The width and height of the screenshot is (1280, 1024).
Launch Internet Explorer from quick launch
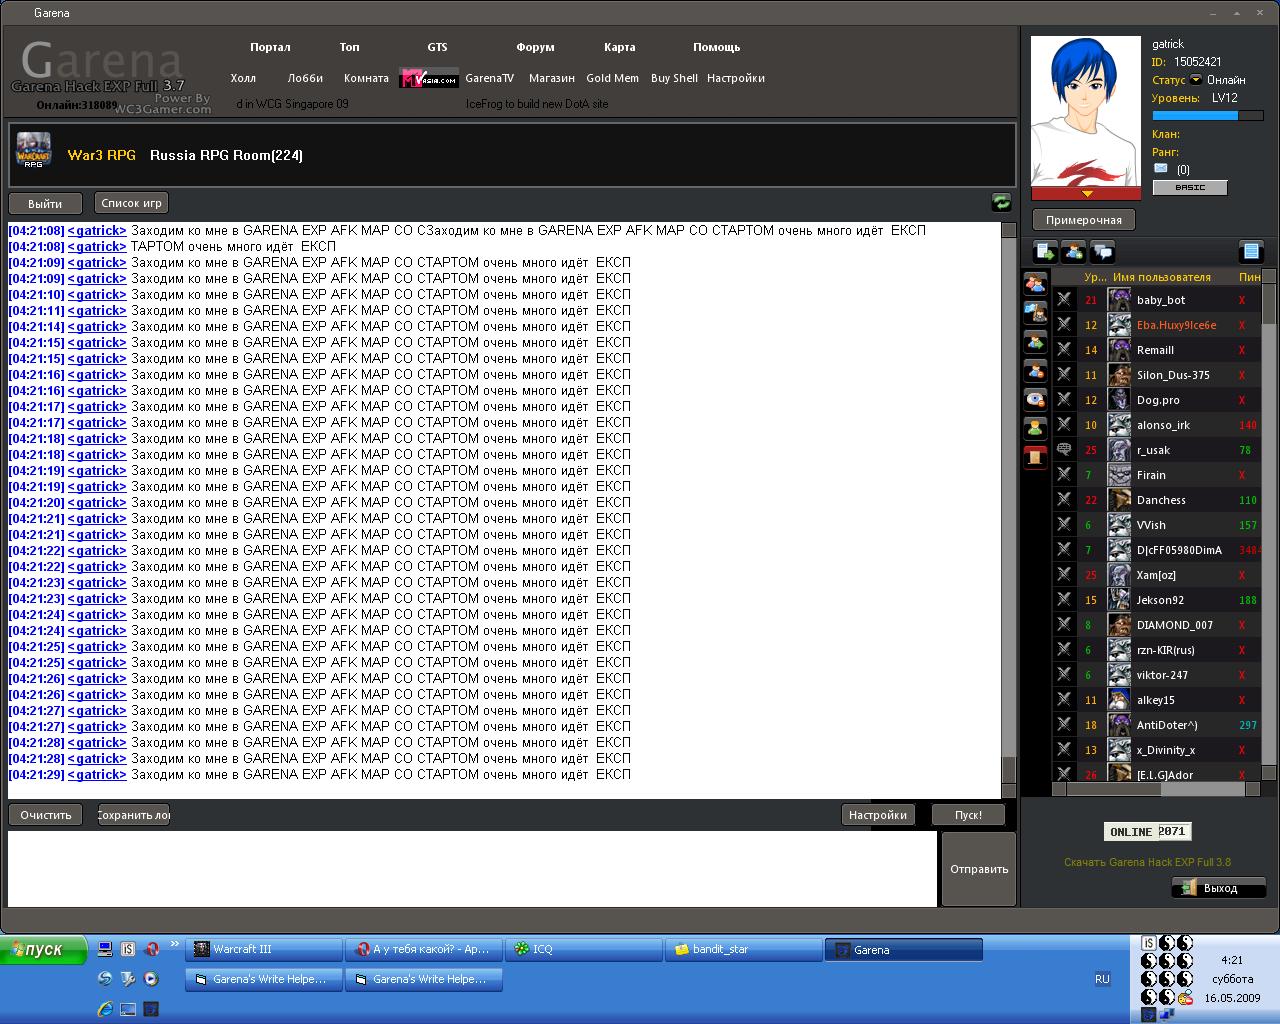pos(104,1009)
